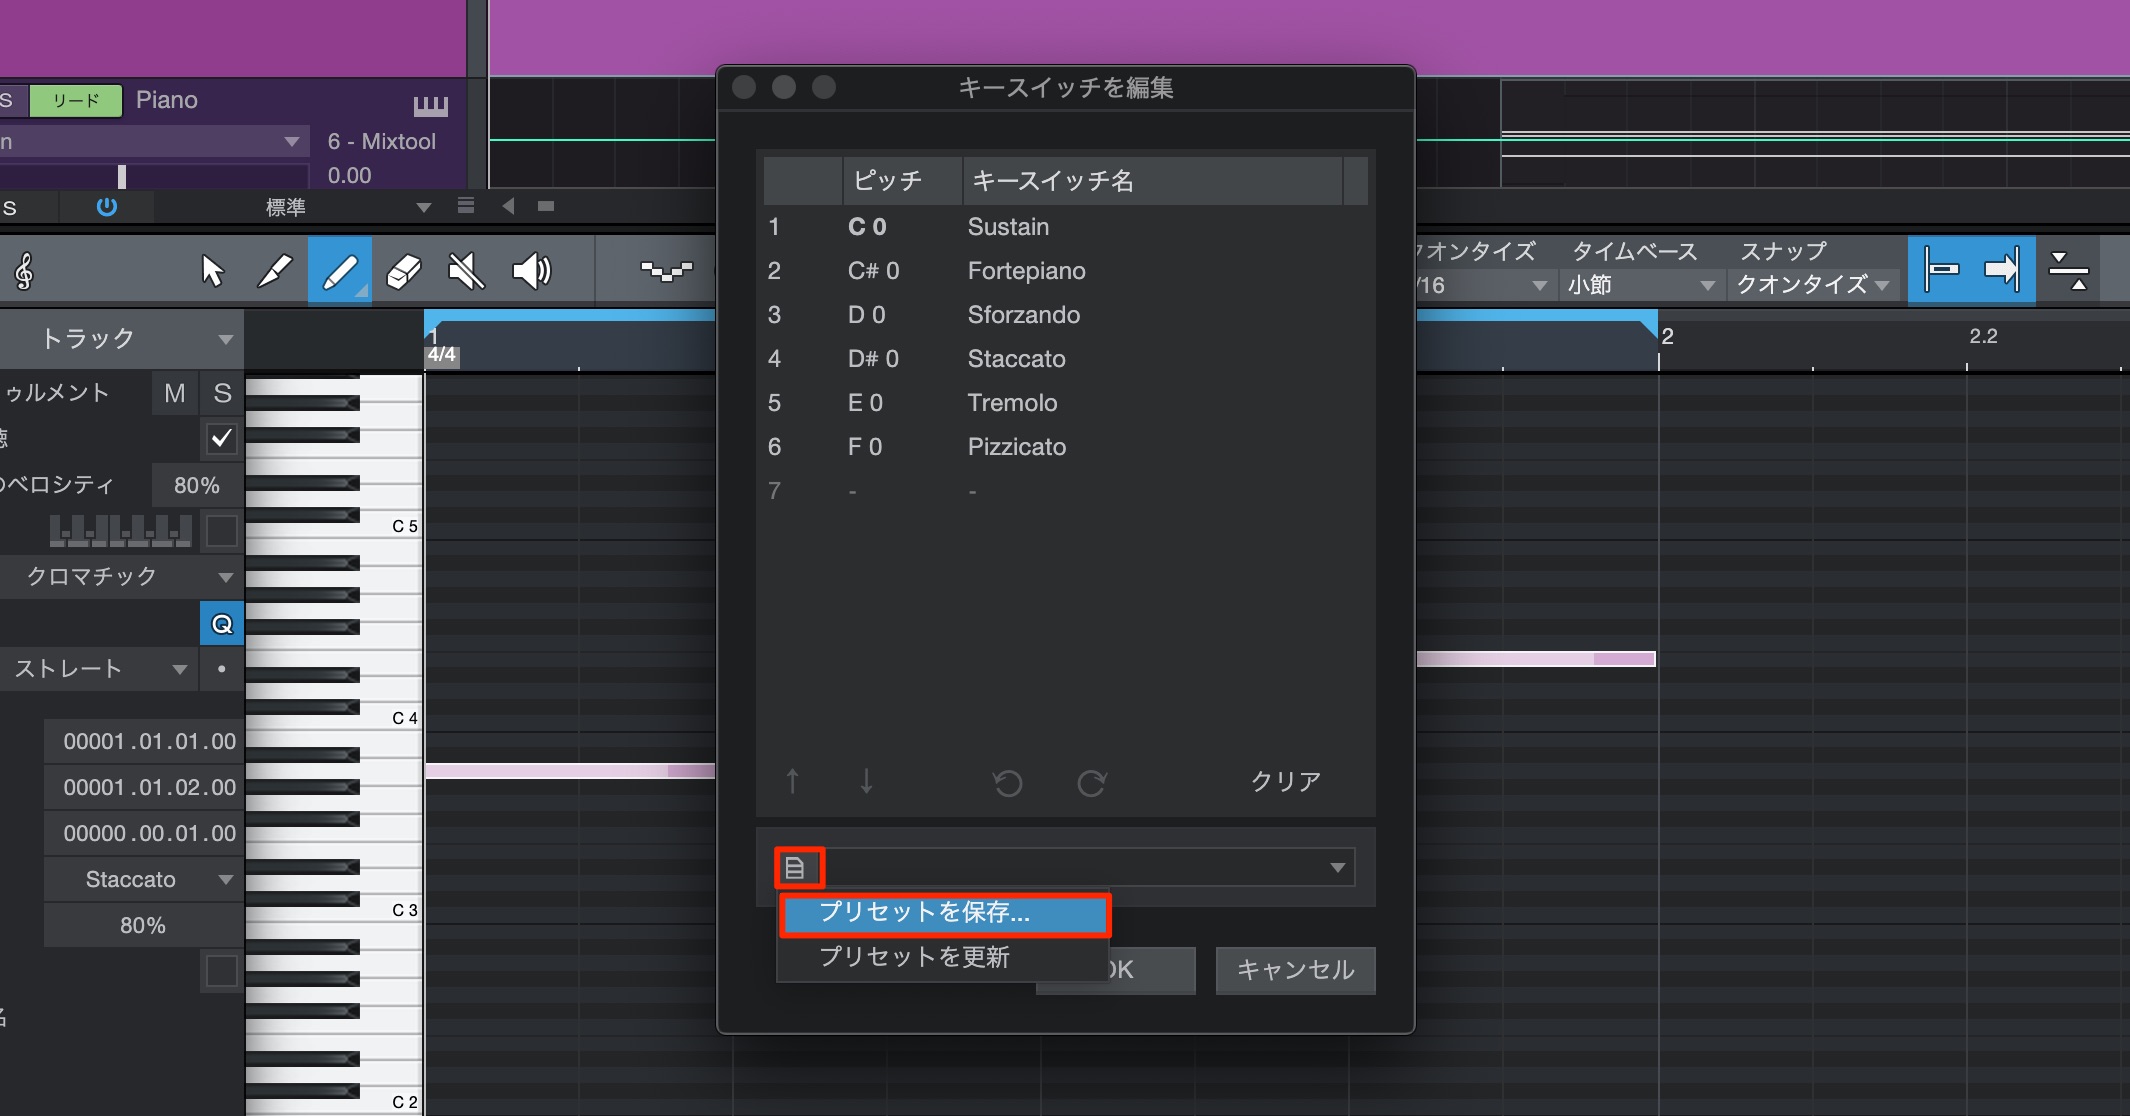Toggle snap to grid start button
The width and height of the screenshot is (2130, 1116).
coord(1941,269)
